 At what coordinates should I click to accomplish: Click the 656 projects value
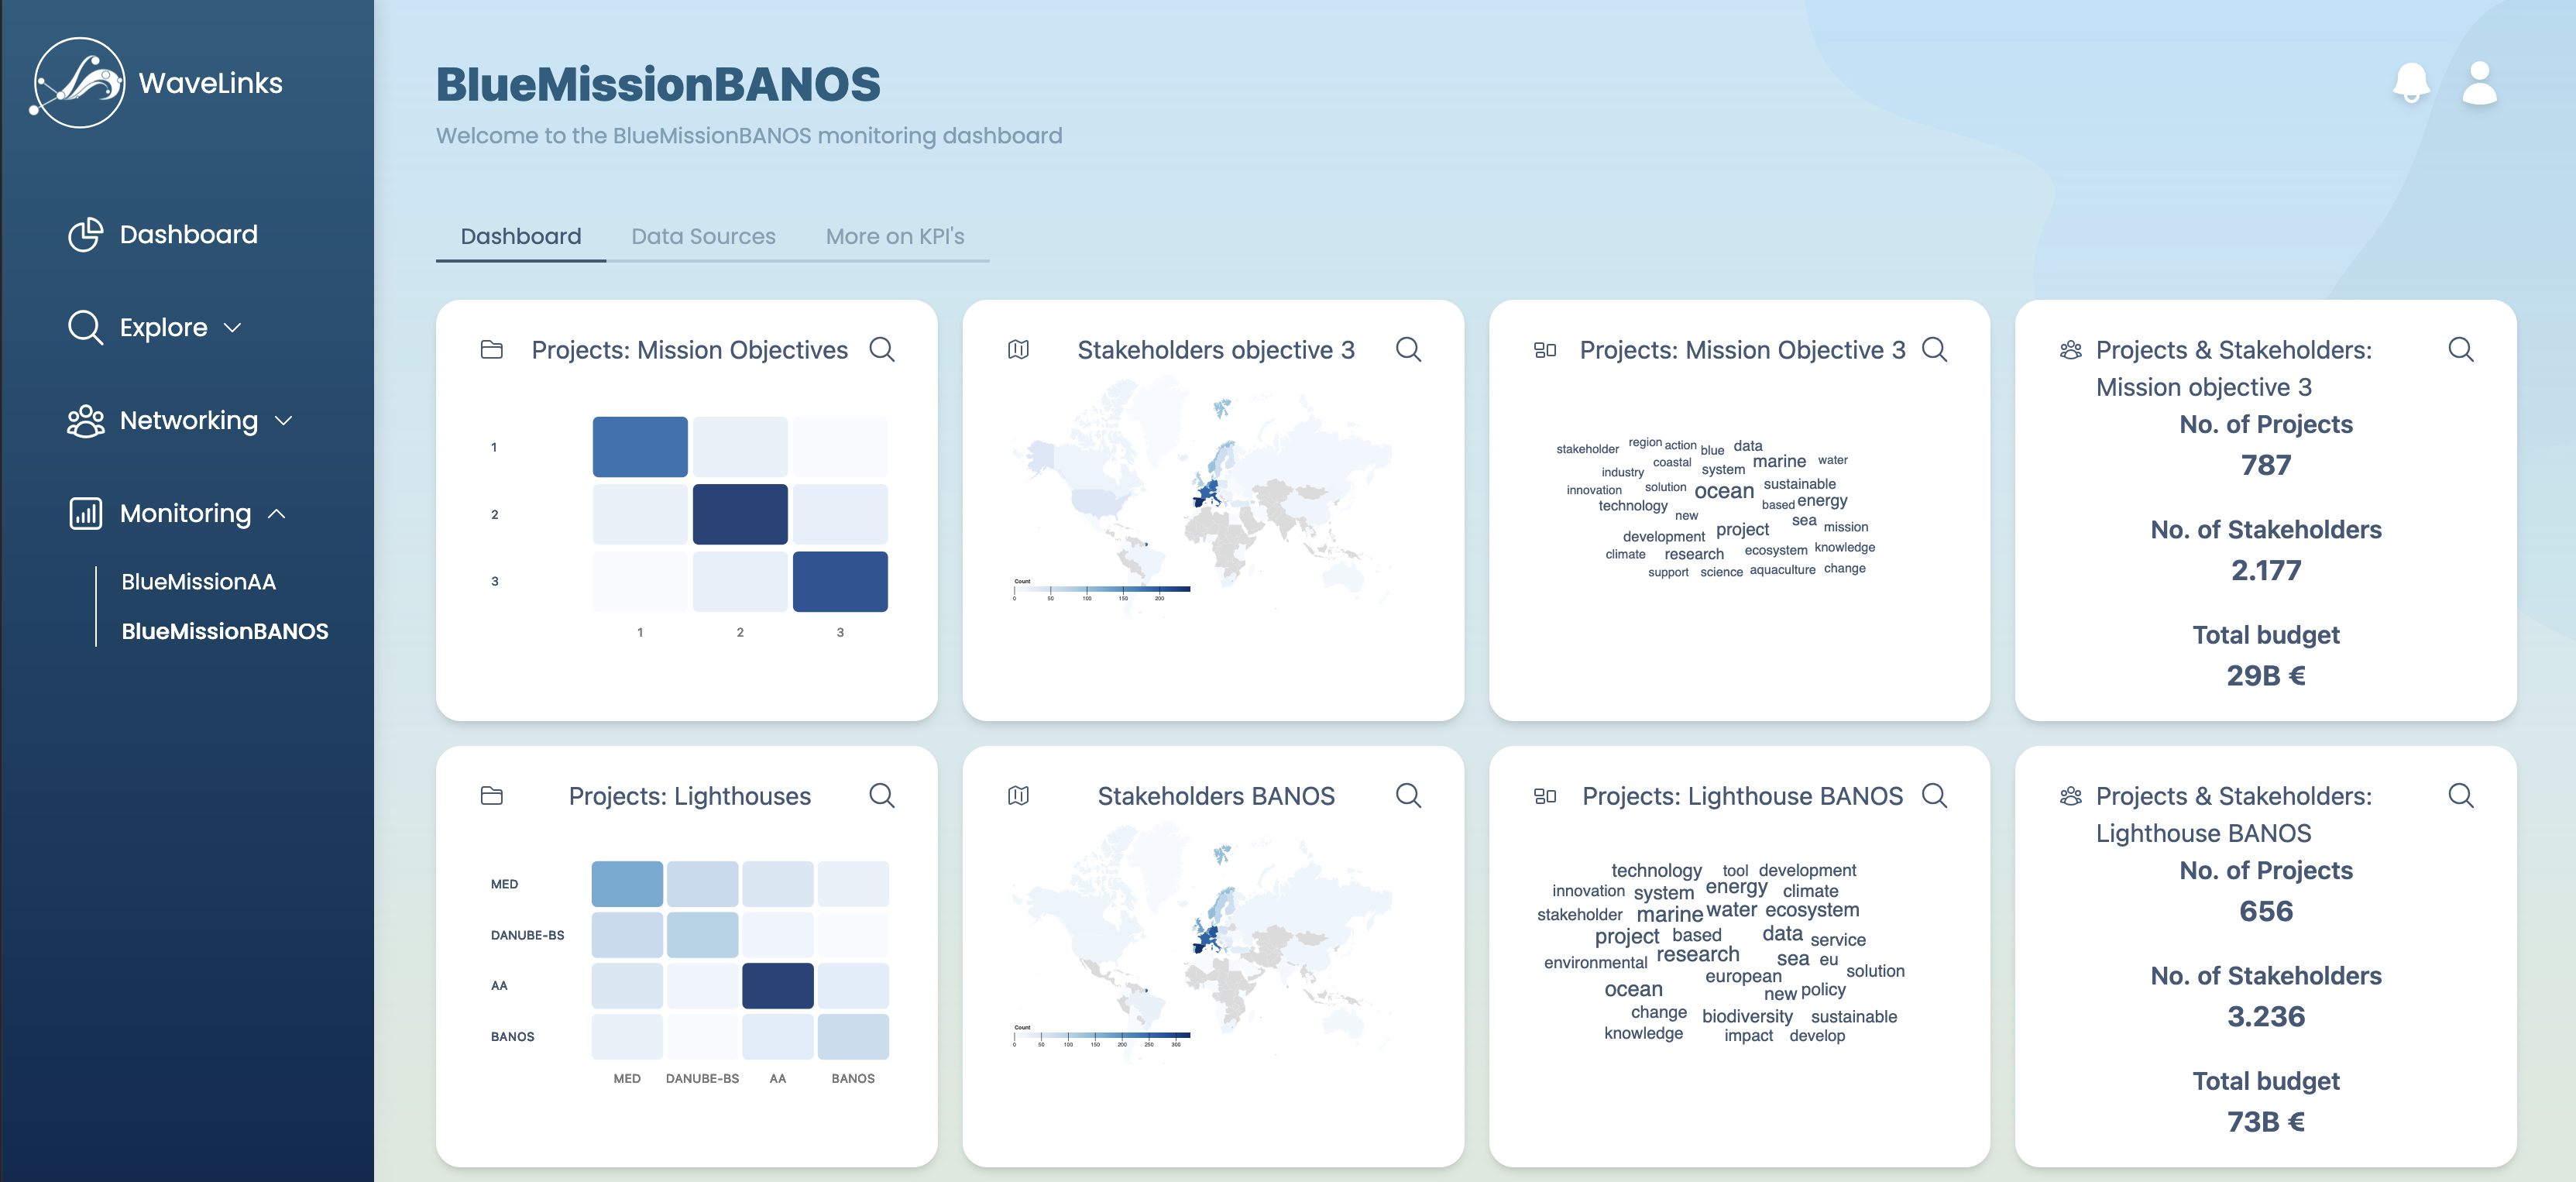pos(2266,911)
